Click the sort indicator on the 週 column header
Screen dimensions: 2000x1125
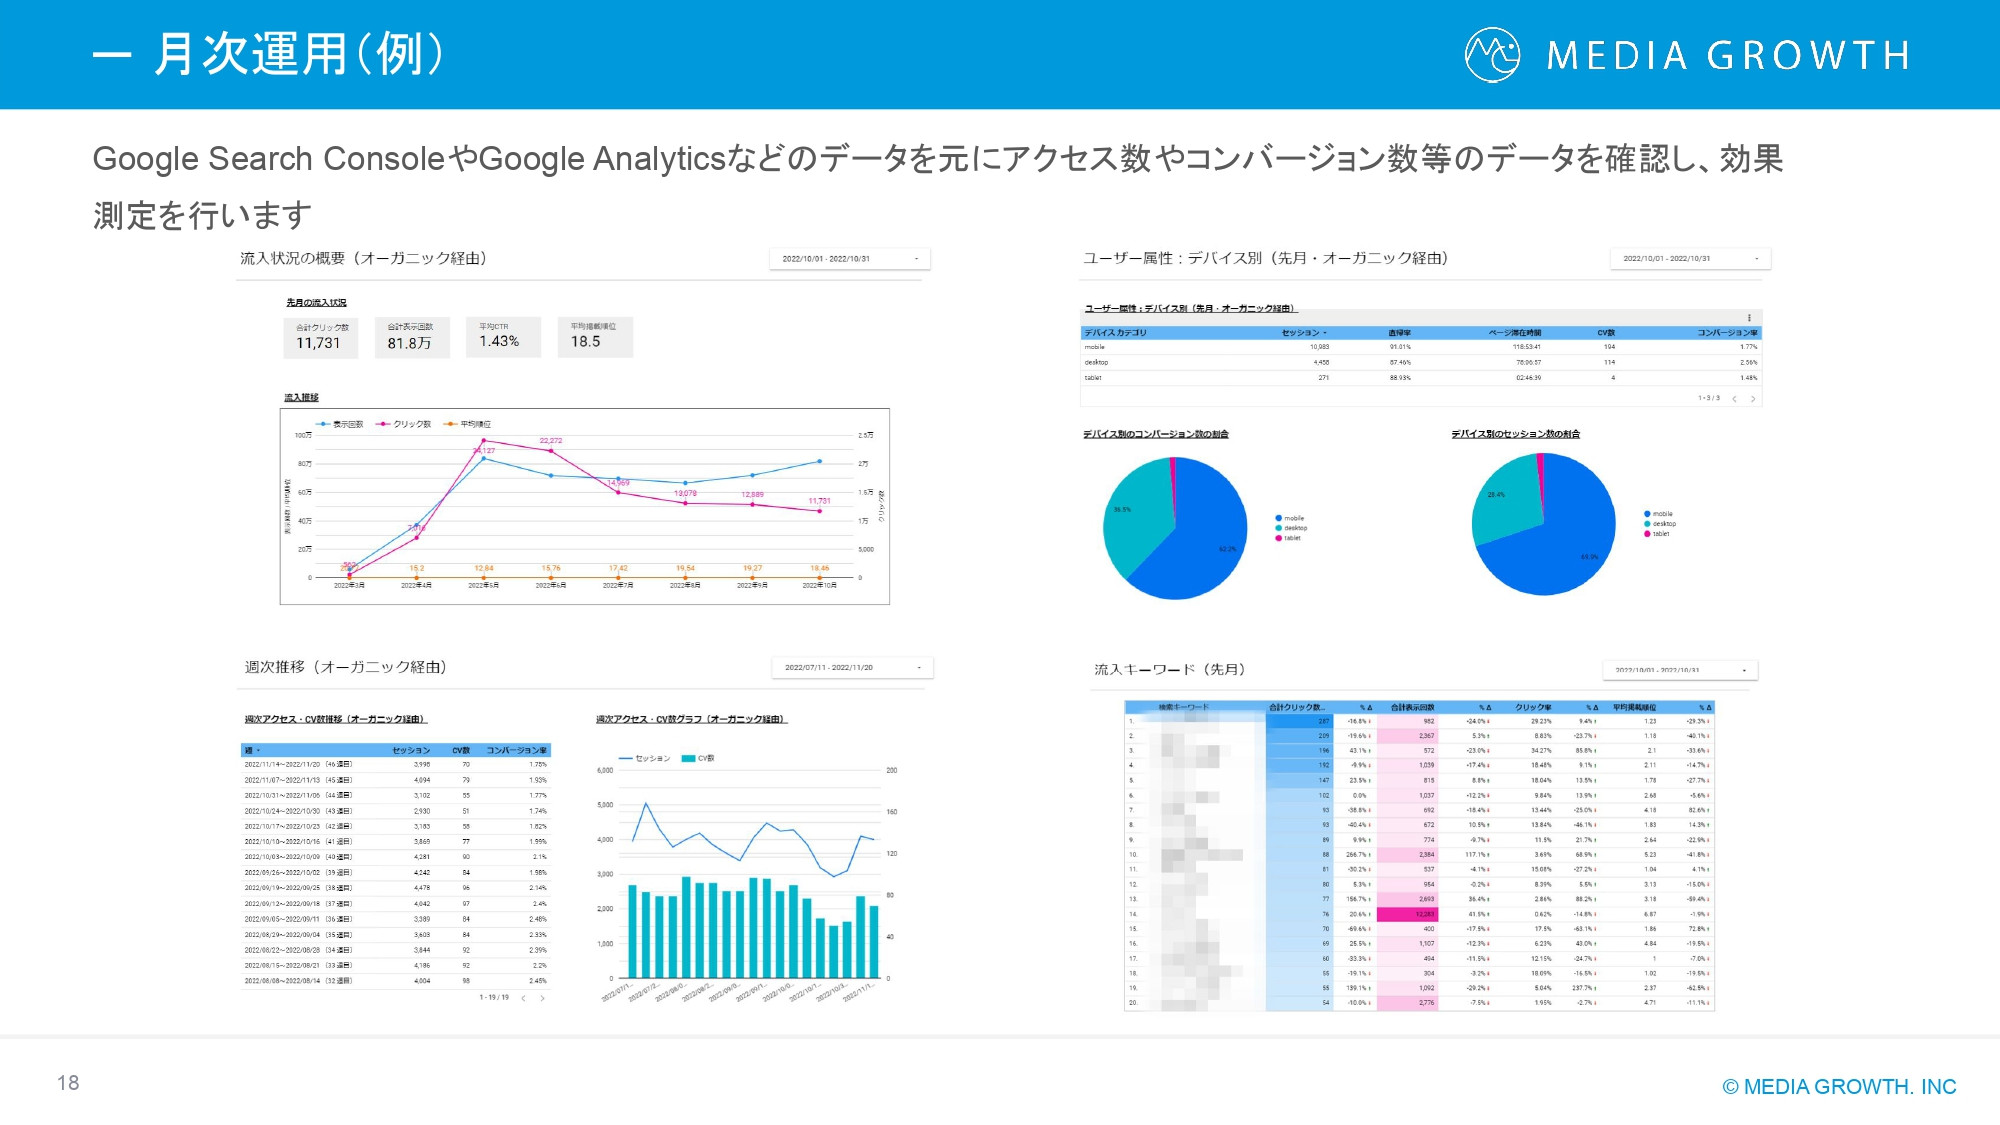[x=258, y=749]
